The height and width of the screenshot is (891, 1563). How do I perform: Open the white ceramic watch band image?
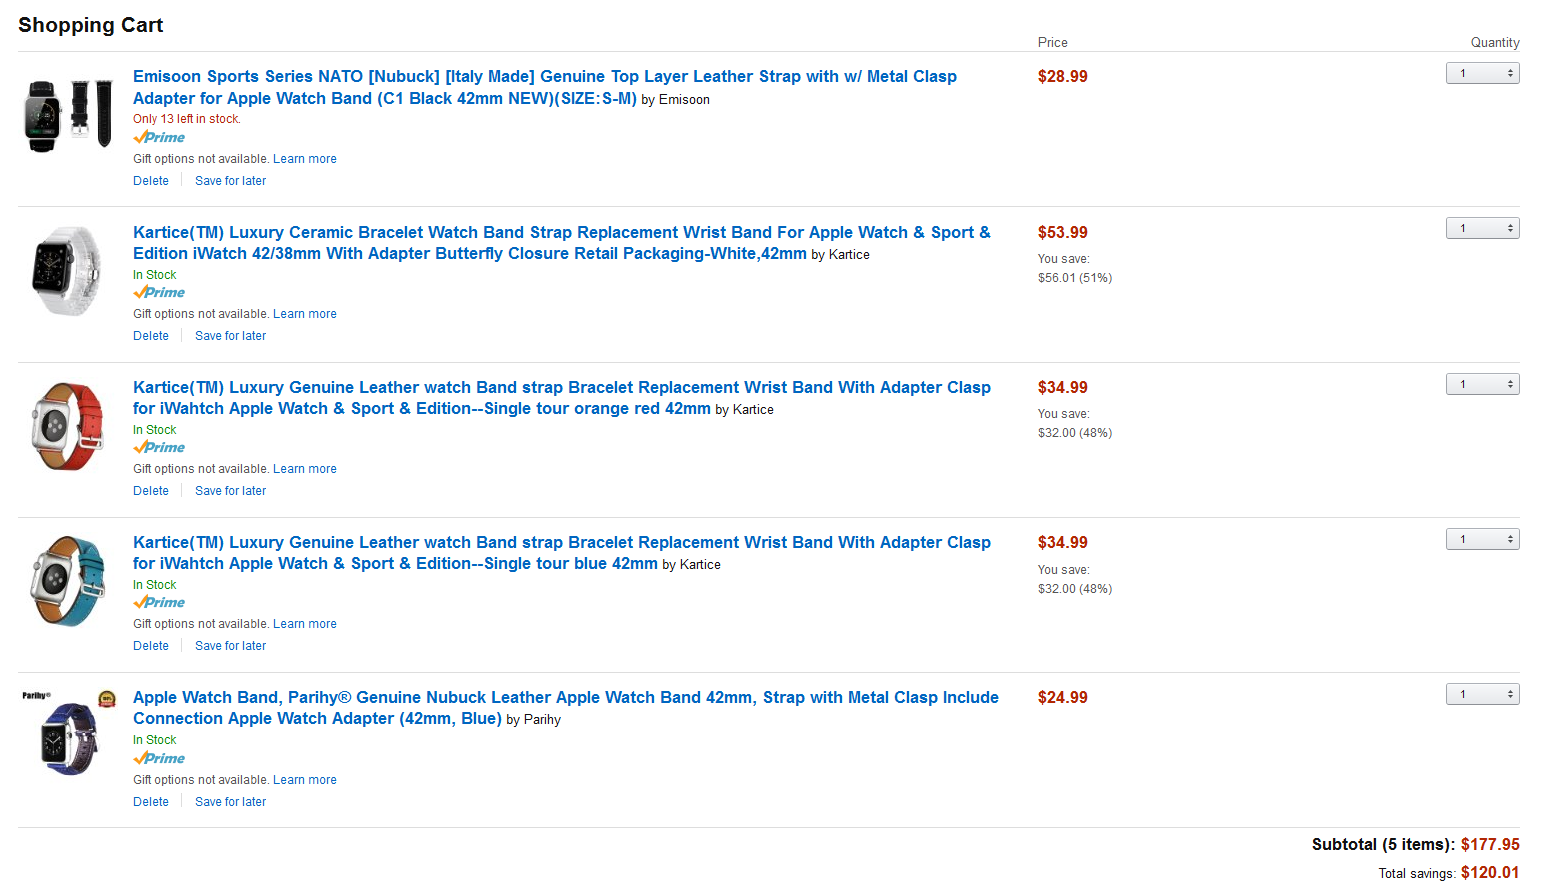(68, 270)
